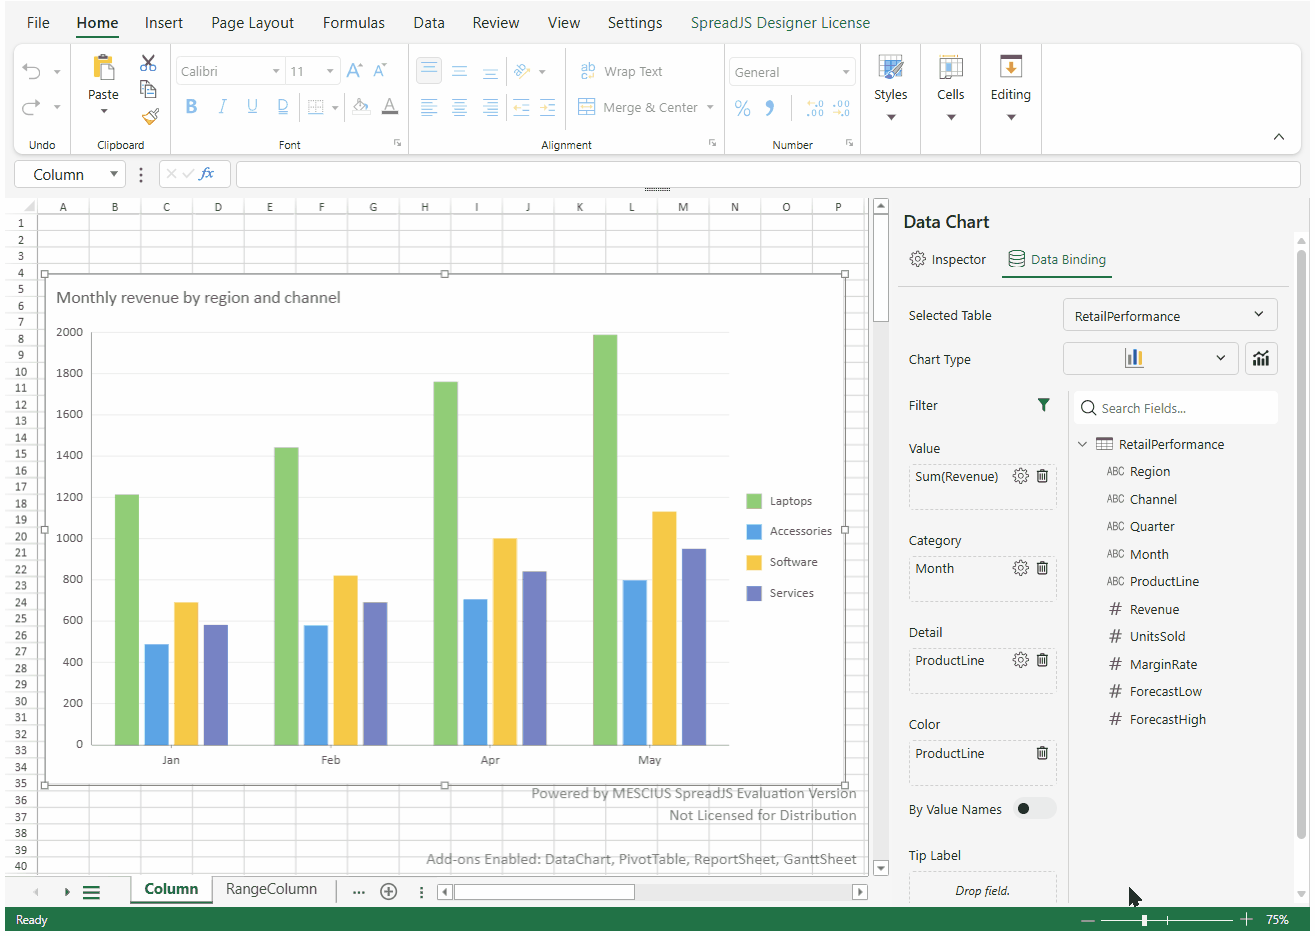The height and width of the screenshot is (936, 1315).
Task: Switch to the Page Layout tab
Action: pos(252,22)
